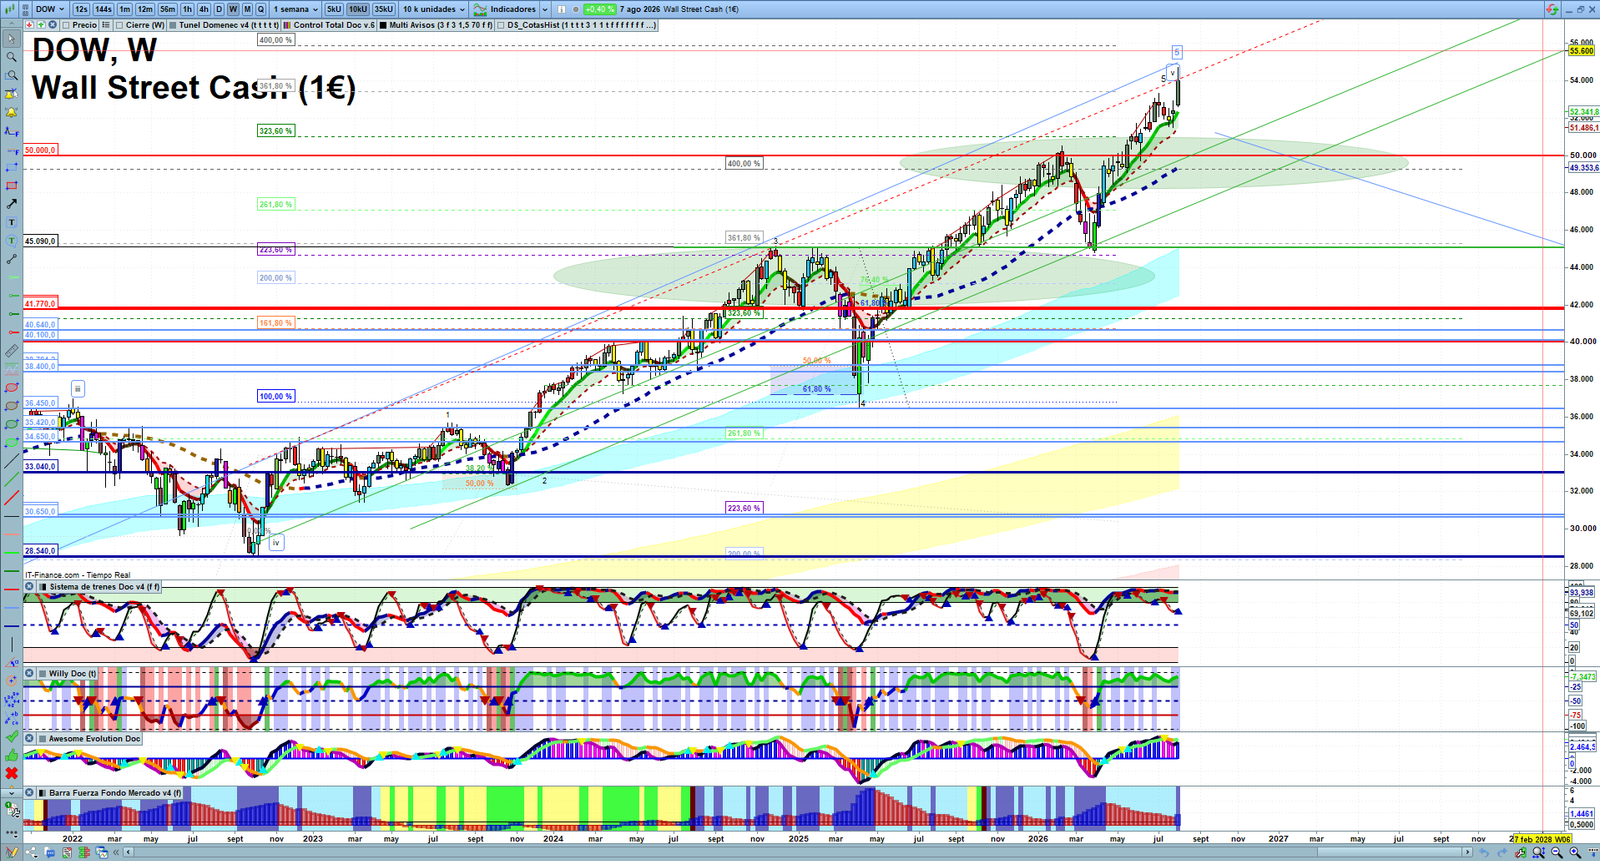Click the zoom in magnifier at bottom right
The image size is (1600, 861).
[1575, 852]
